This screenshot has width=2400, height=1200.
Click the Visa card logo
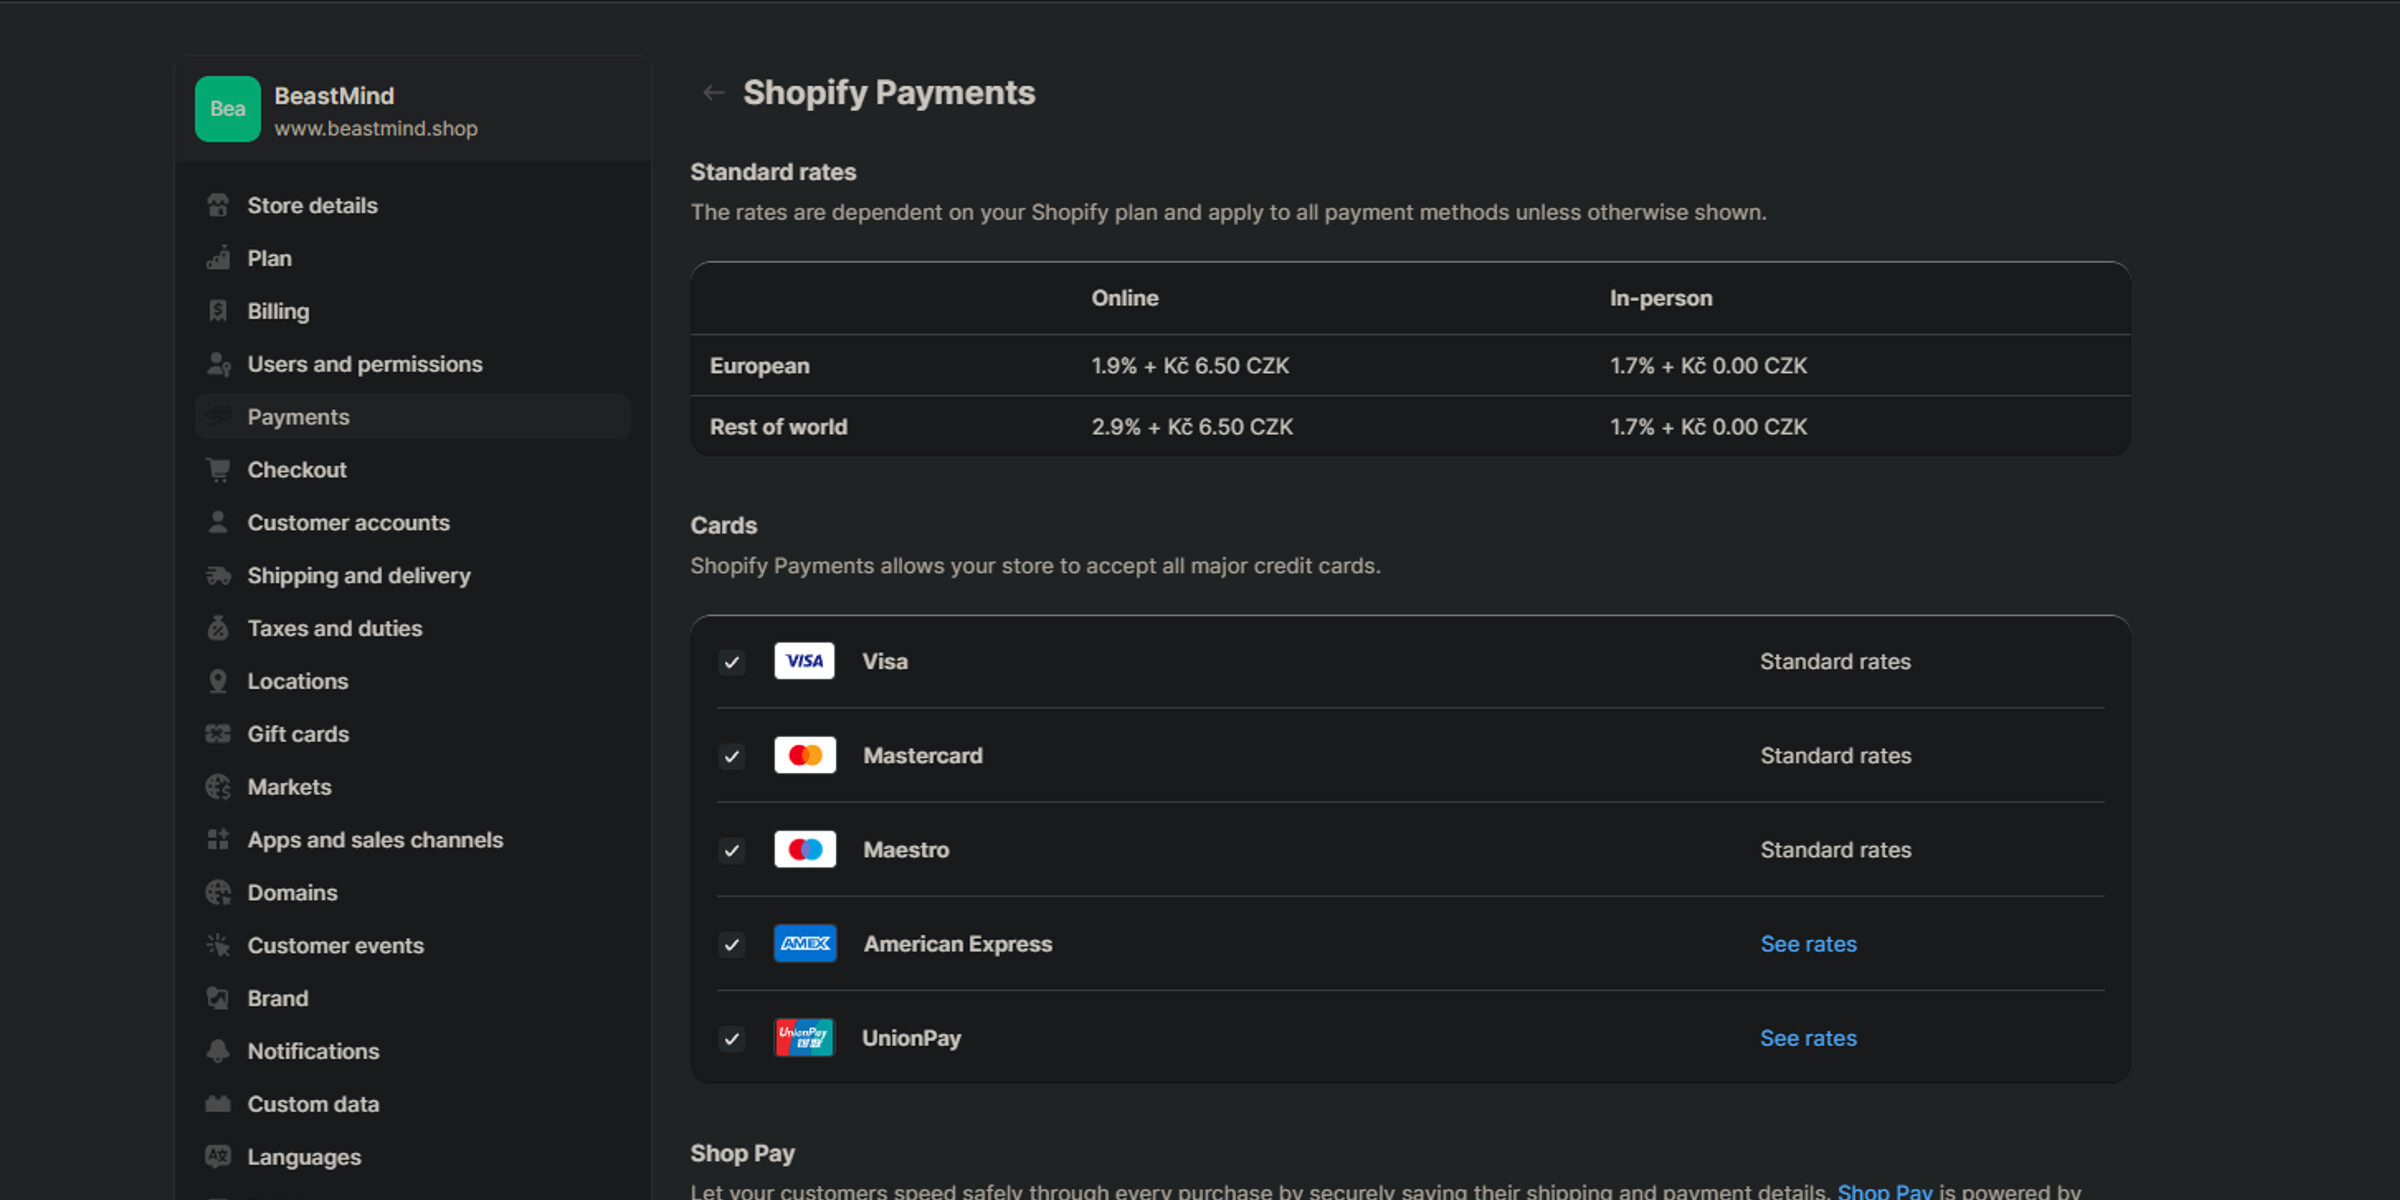(804, 661)
